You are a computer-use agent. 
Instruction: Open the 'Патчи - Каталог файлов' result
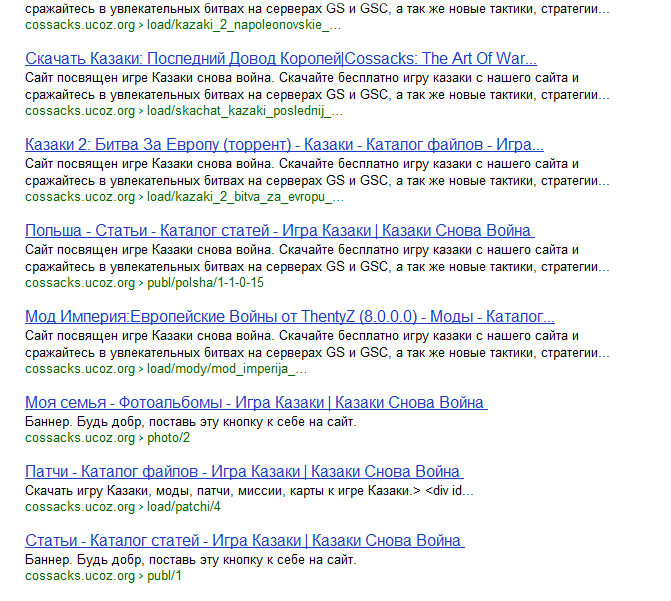pyautogui.click(x=243, y=472)
